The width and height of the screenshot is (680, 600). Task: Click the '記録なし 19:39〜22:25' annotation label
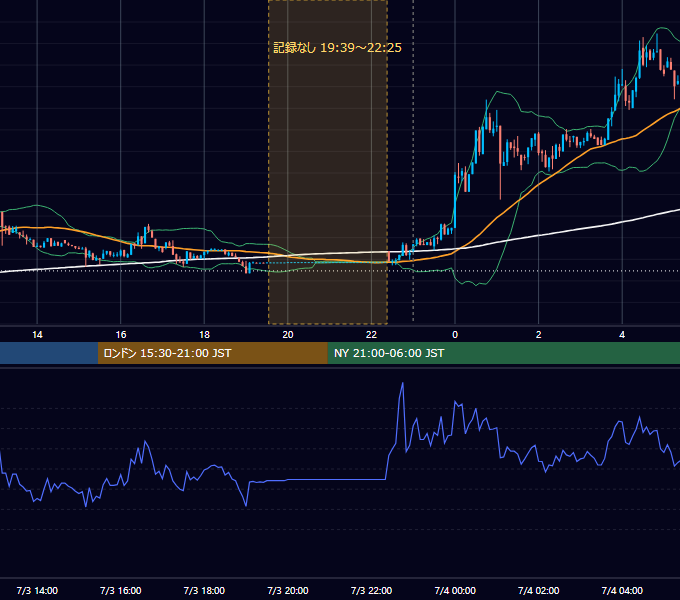[337, 48]
